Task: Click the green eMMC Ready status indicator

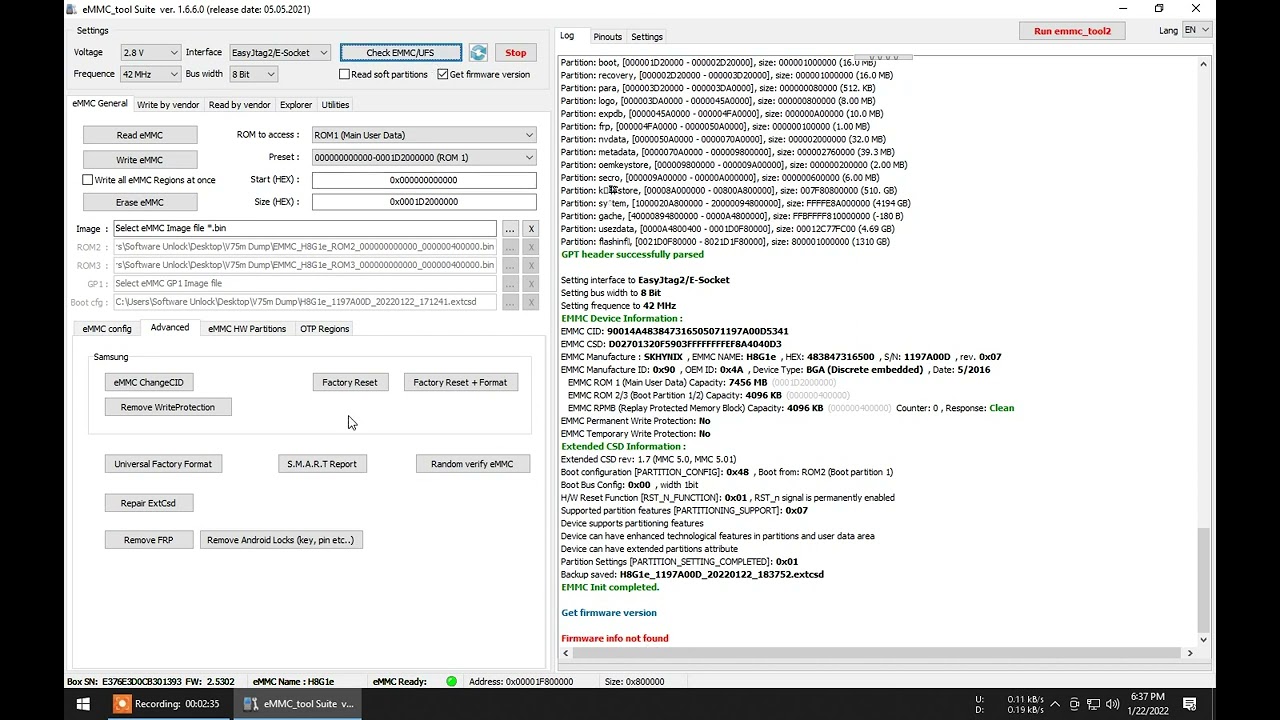Action: pyautogui.click(x=451, y=682)
